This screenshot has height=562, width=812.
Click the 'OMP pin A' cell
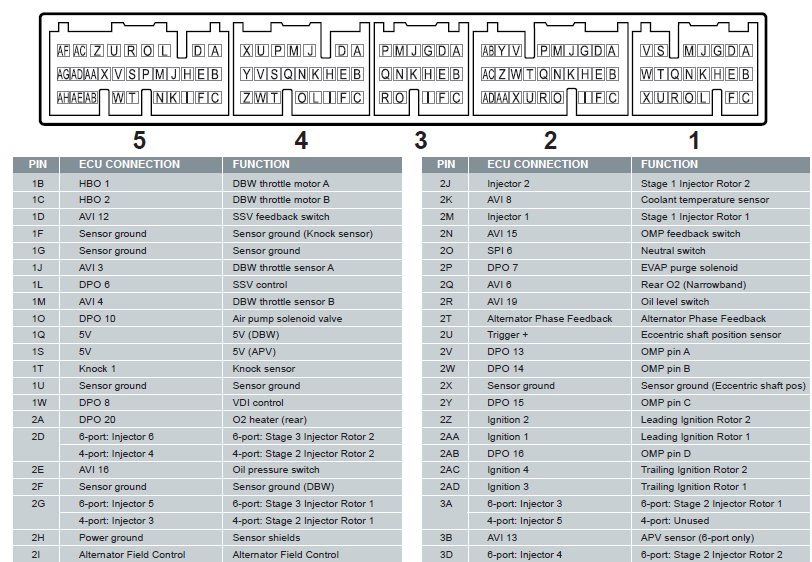pyautogui.click(x=721, y=352)
